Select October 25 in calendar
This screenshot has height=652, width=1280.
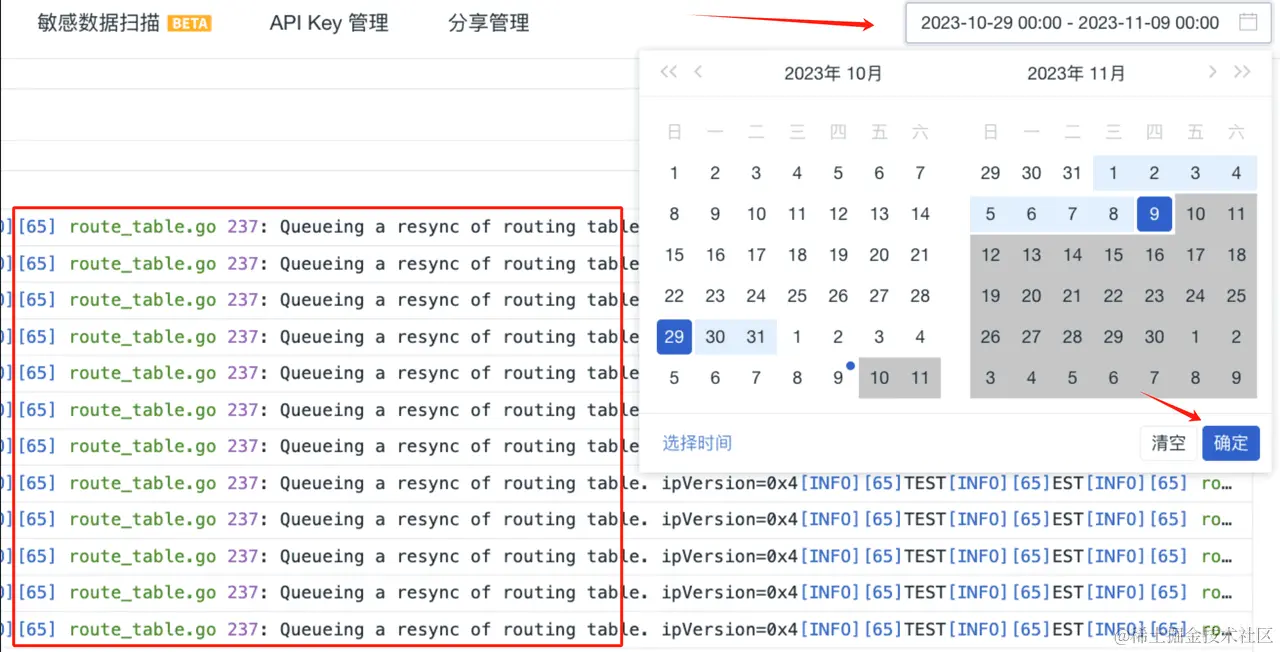coord(797,296)
